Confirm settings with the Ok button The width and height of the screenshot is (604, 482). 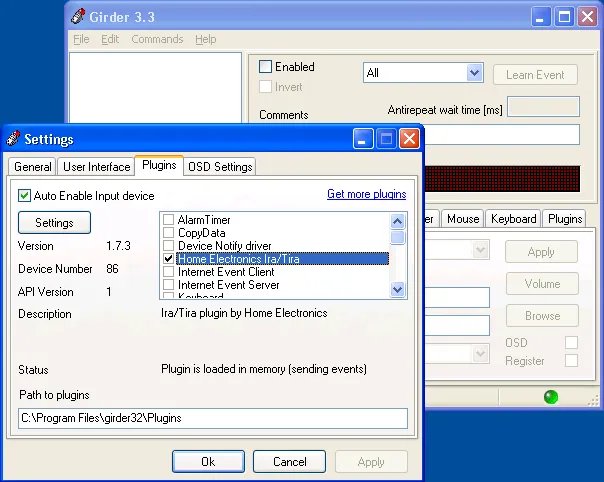point(208,462)
